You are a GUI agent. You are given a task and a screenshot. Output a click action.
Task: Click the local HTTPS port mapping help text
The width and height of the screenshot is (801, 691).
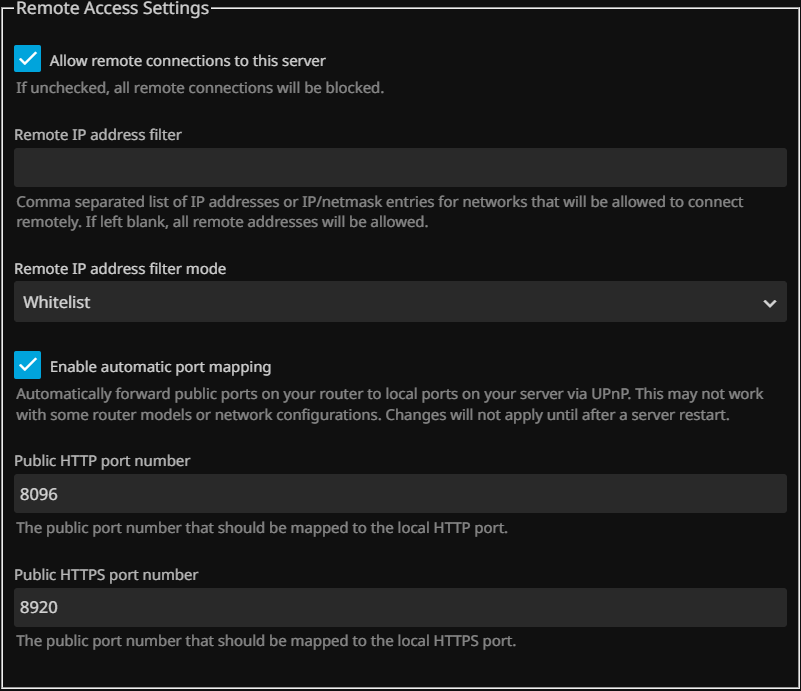[266, 642]
